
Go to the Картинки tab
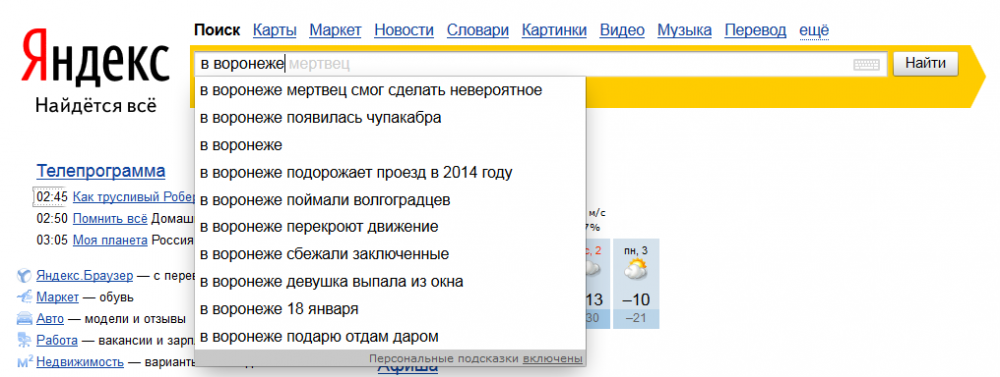[554, 30]
